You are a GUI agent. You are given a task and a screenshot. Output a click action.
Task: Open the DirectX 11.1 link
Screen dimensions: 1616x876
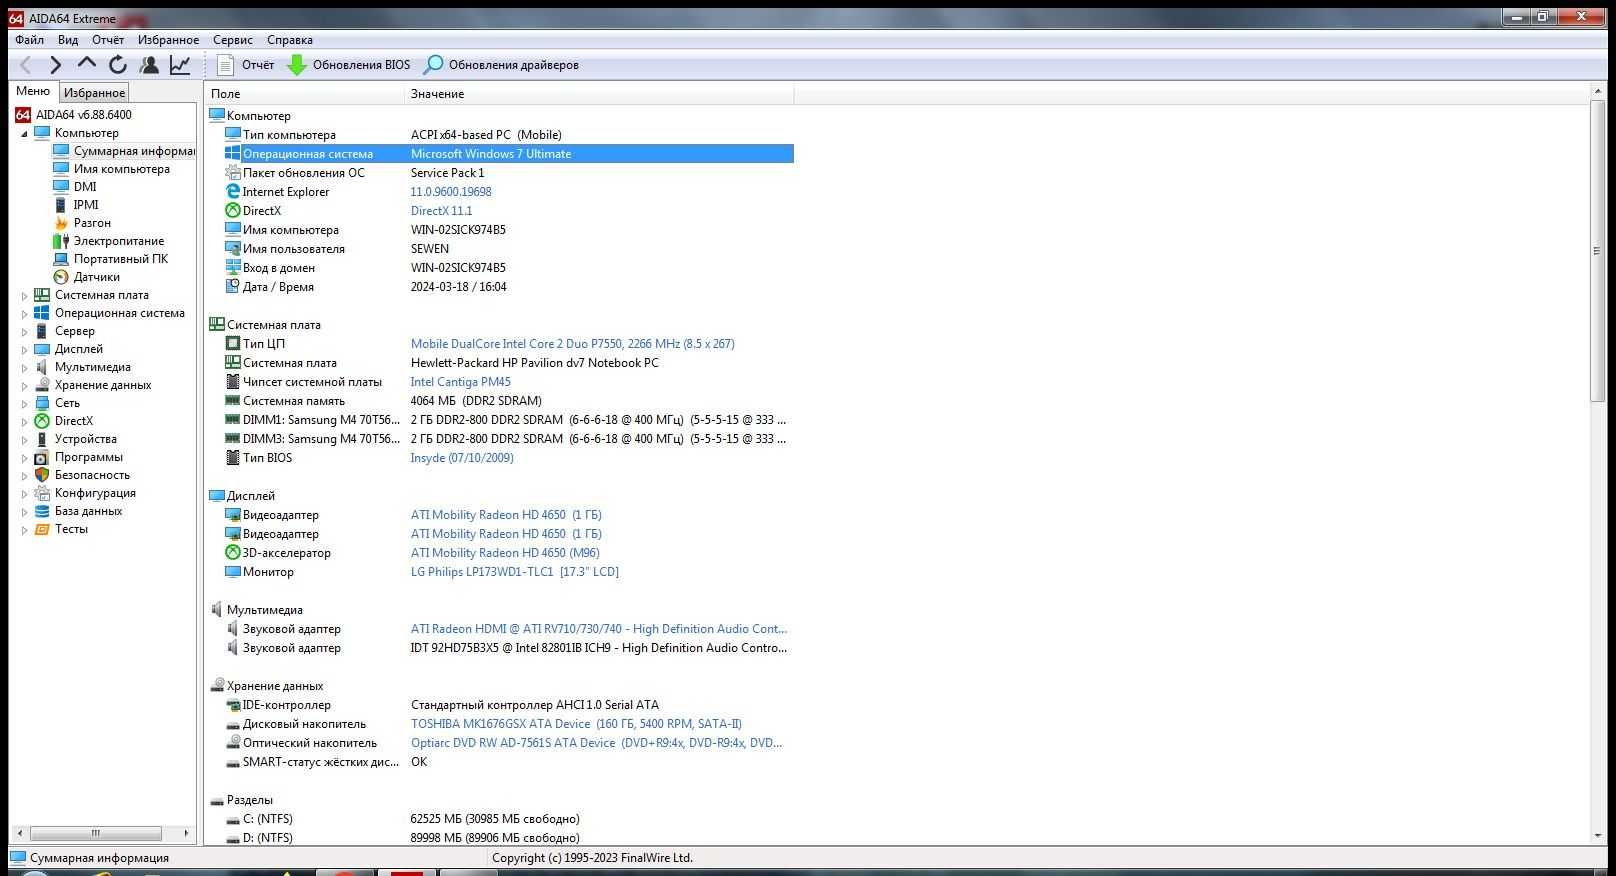point(441,211)
